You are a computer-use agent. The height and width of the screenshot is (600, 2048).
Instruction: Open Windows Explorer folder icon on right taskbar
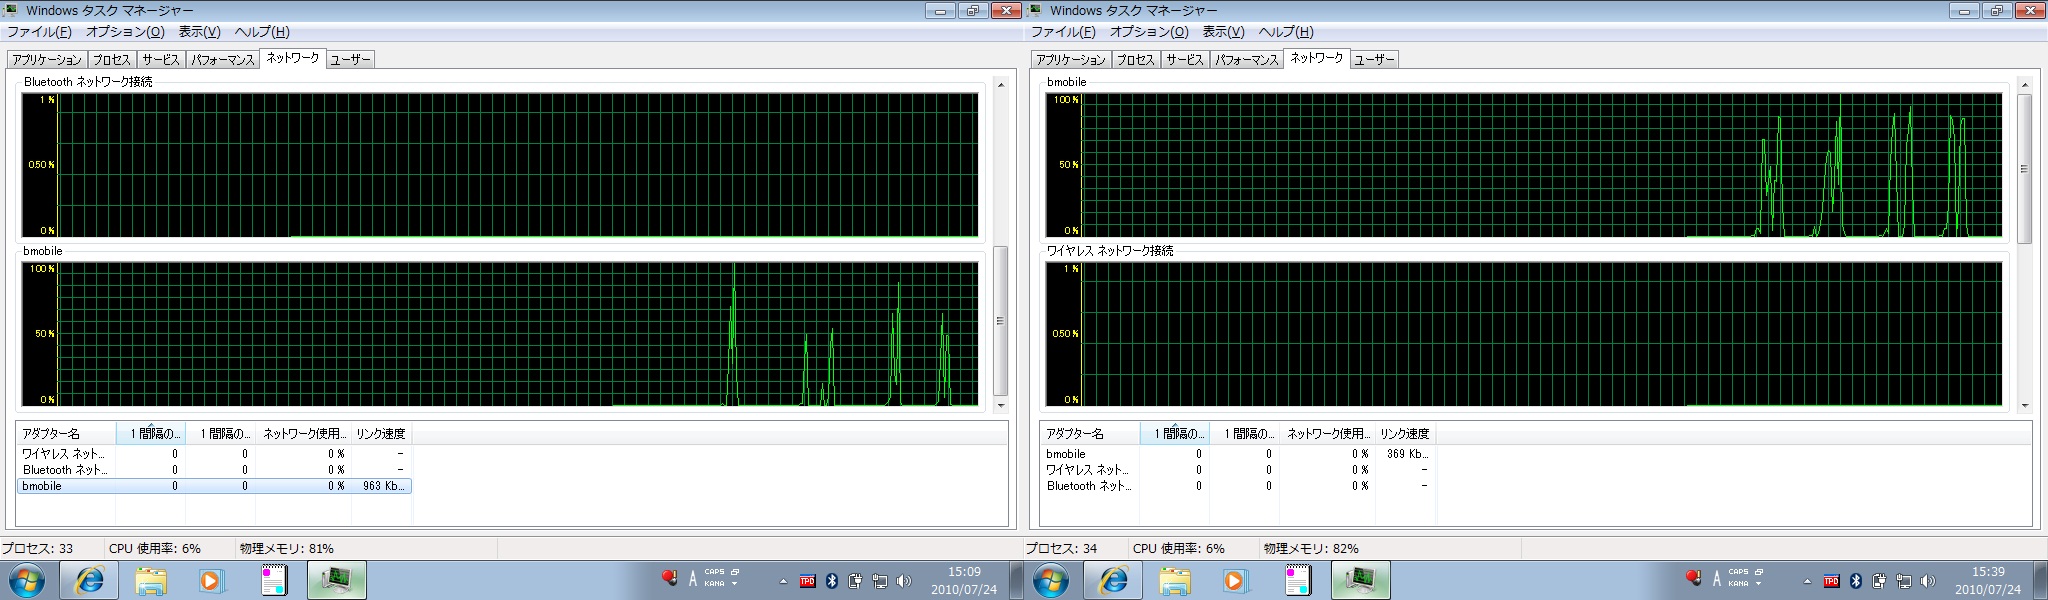point(1175,580)
